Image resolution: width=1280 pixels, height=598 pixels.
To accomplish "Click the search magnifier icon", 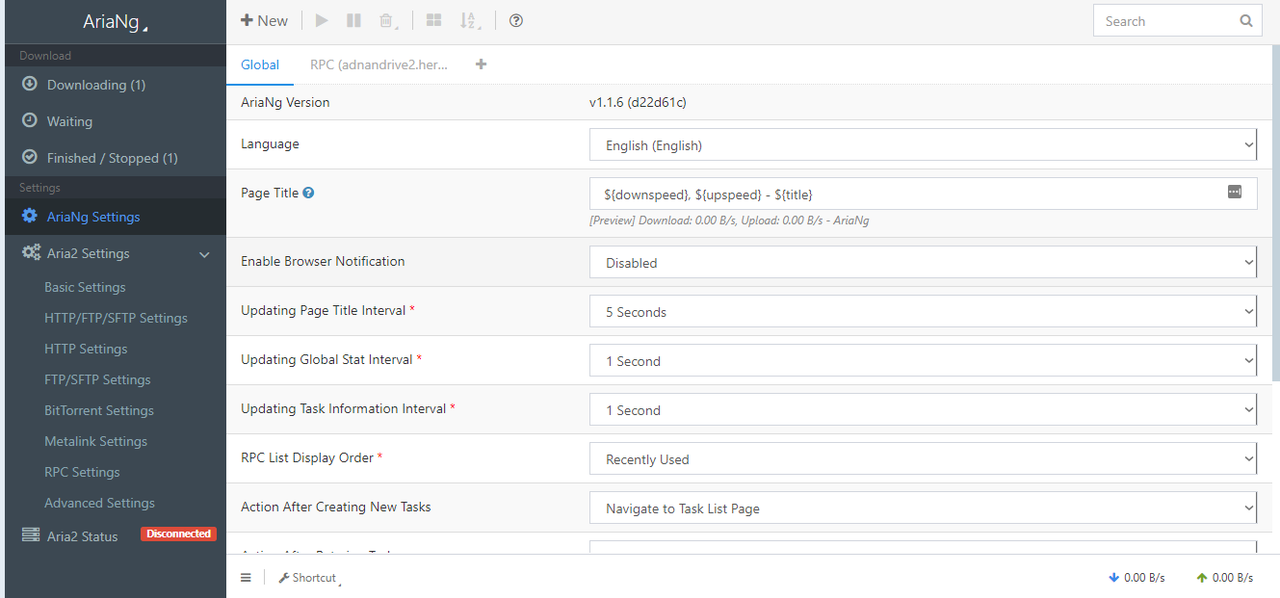I will click(x=1245, y=21).
